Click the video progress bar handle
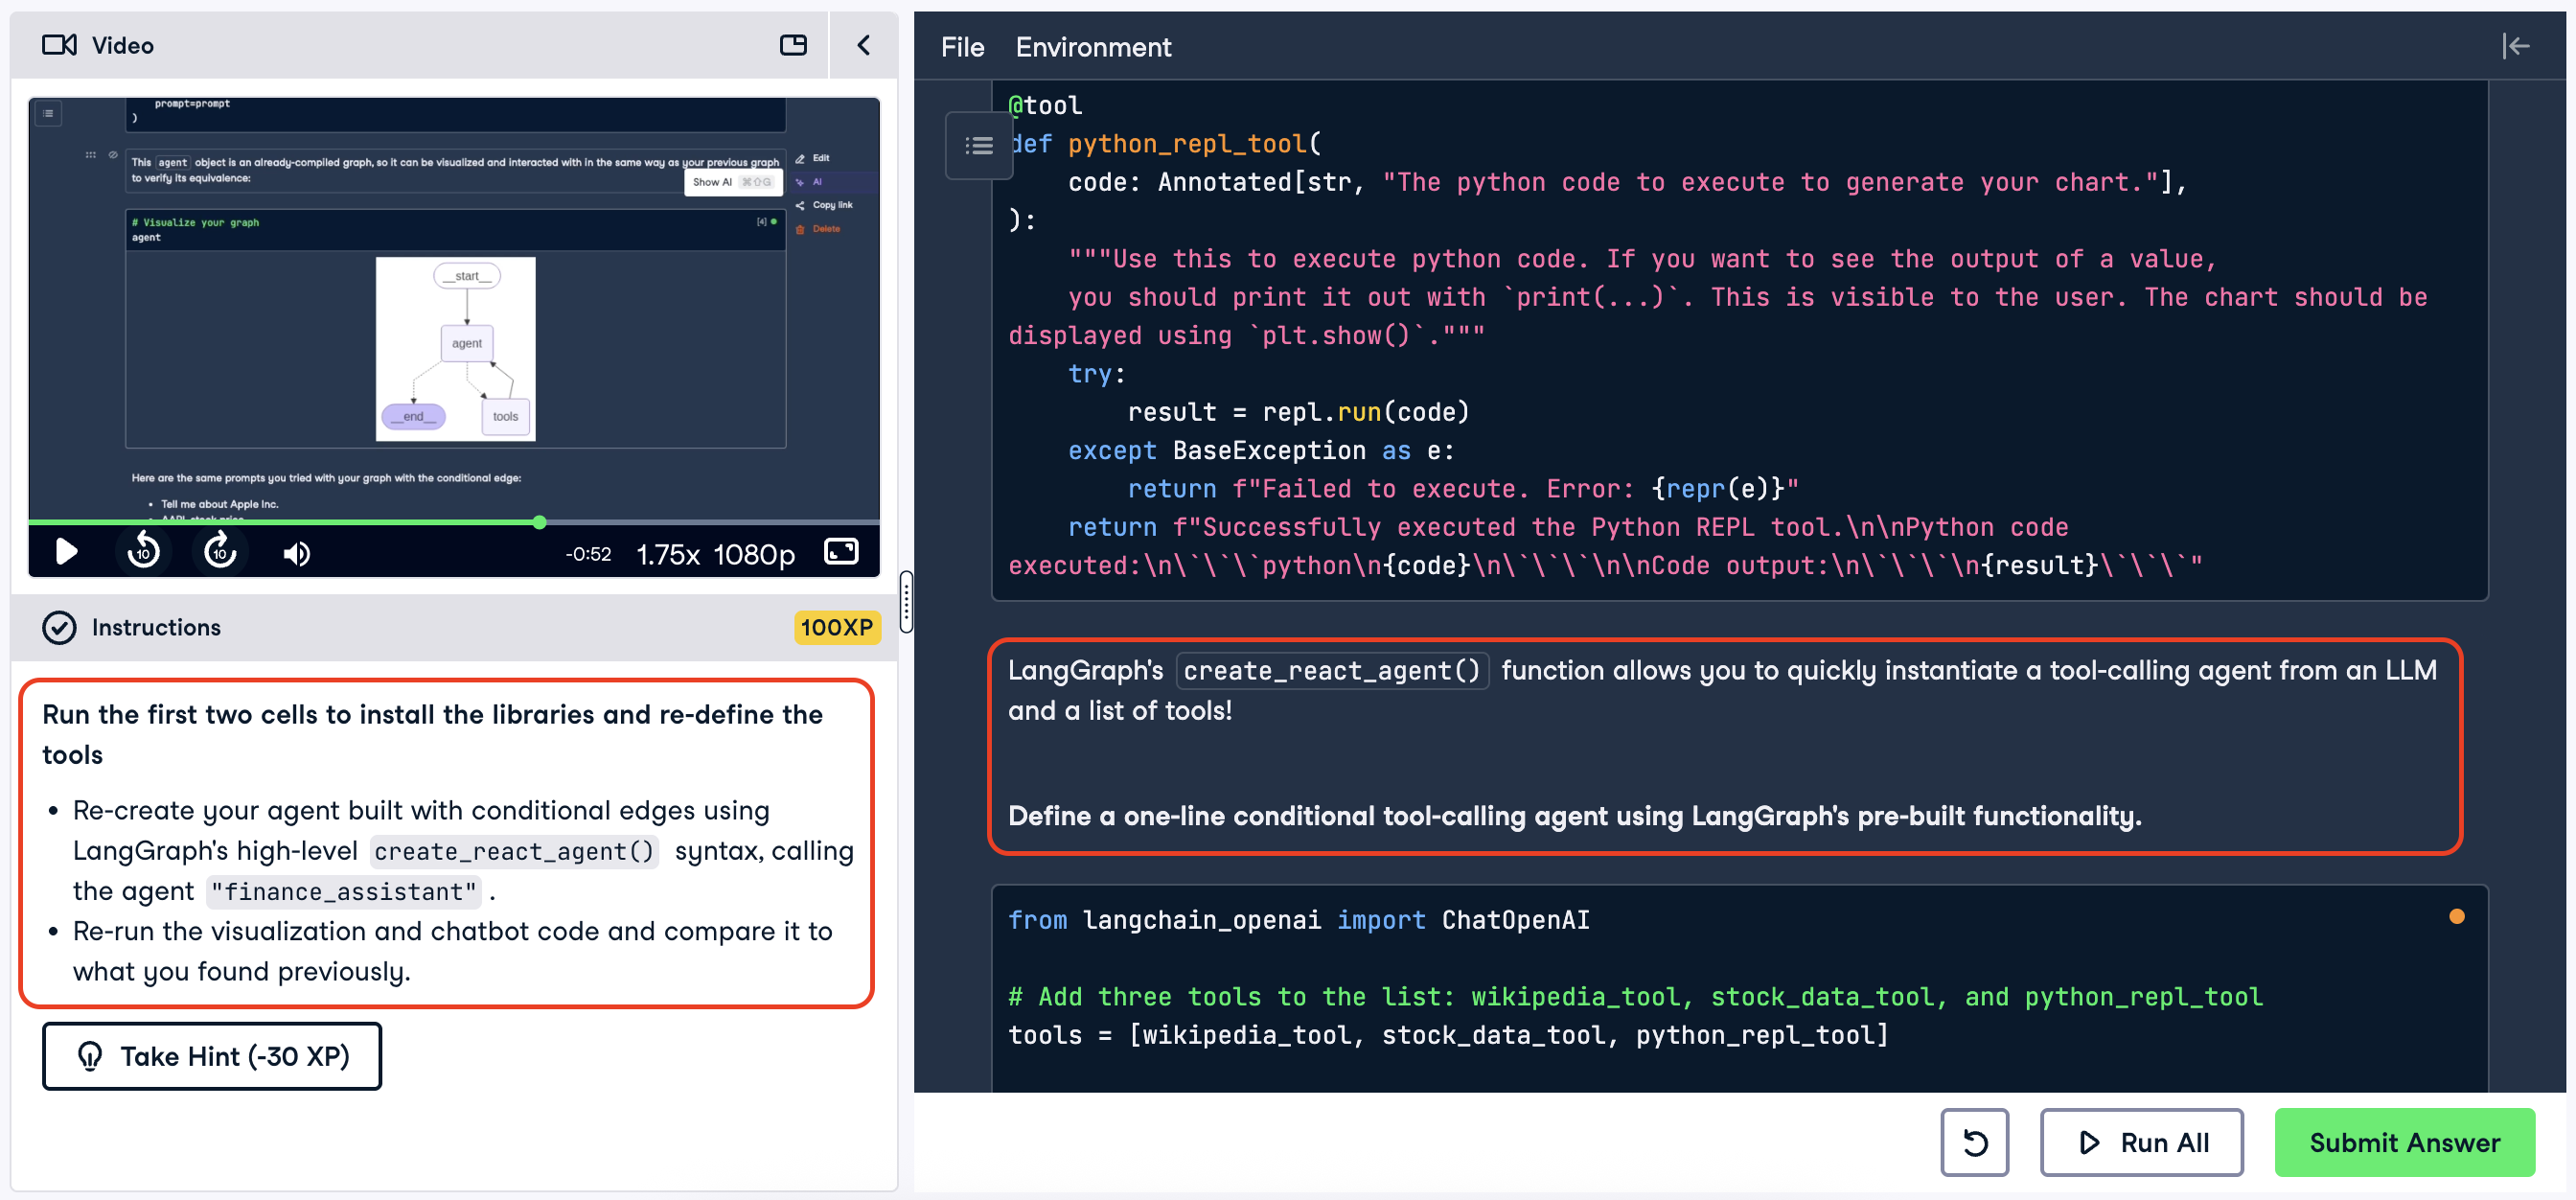 540,522
